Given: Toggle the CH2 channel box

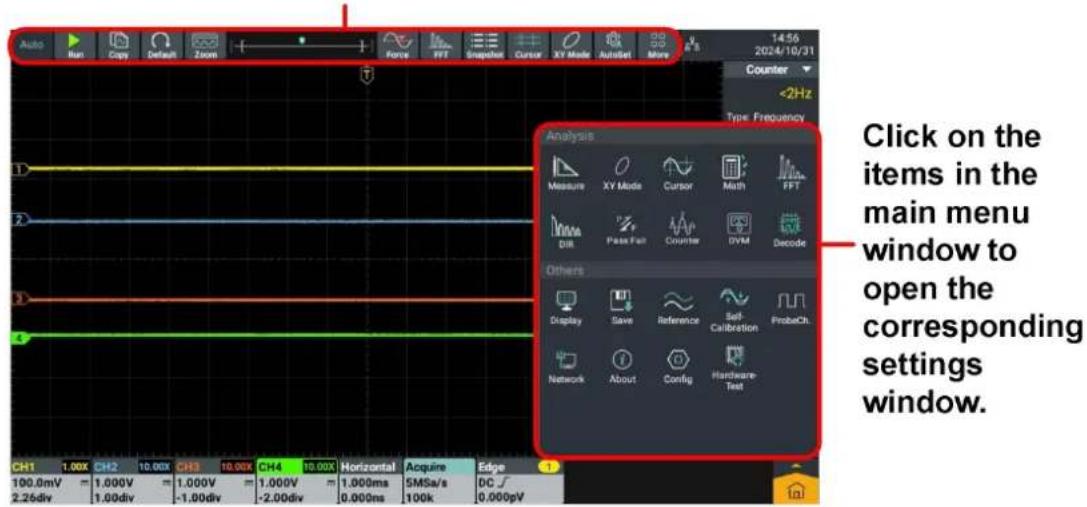Looking at the screenshot, I should (130, 483).
